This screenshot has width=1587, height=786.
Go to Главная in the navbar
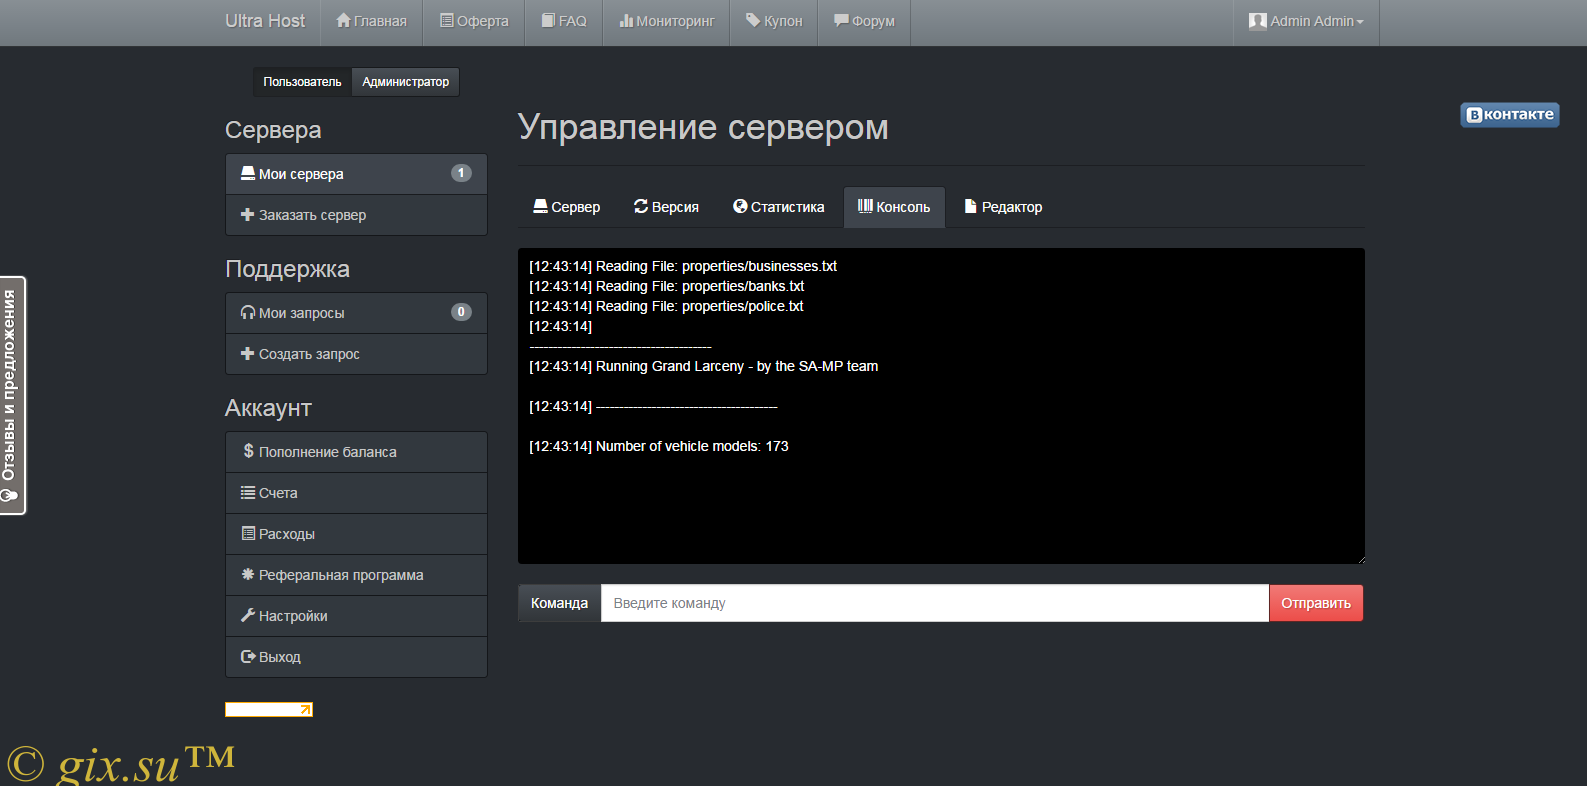tap(371, 21)
